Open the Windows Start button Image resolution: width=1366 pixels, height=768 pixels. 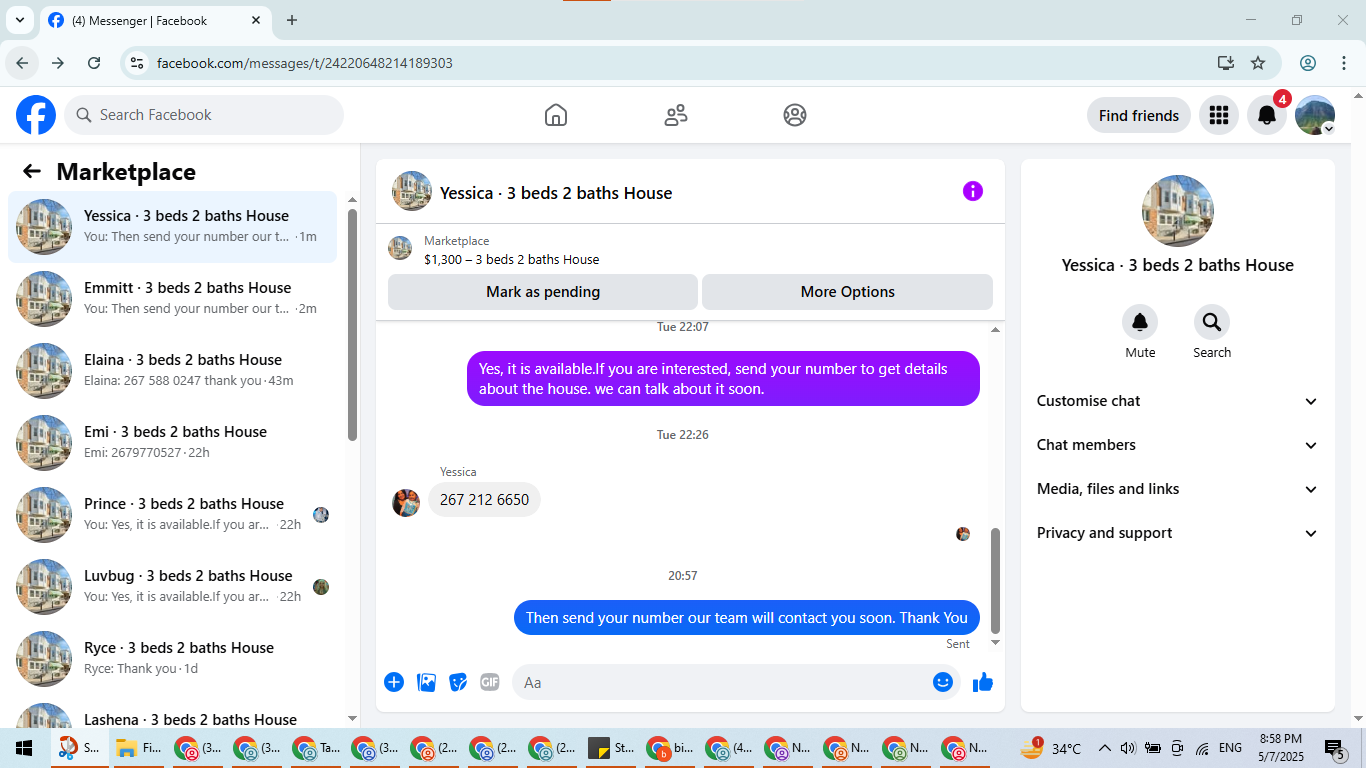tap(24, 748)
